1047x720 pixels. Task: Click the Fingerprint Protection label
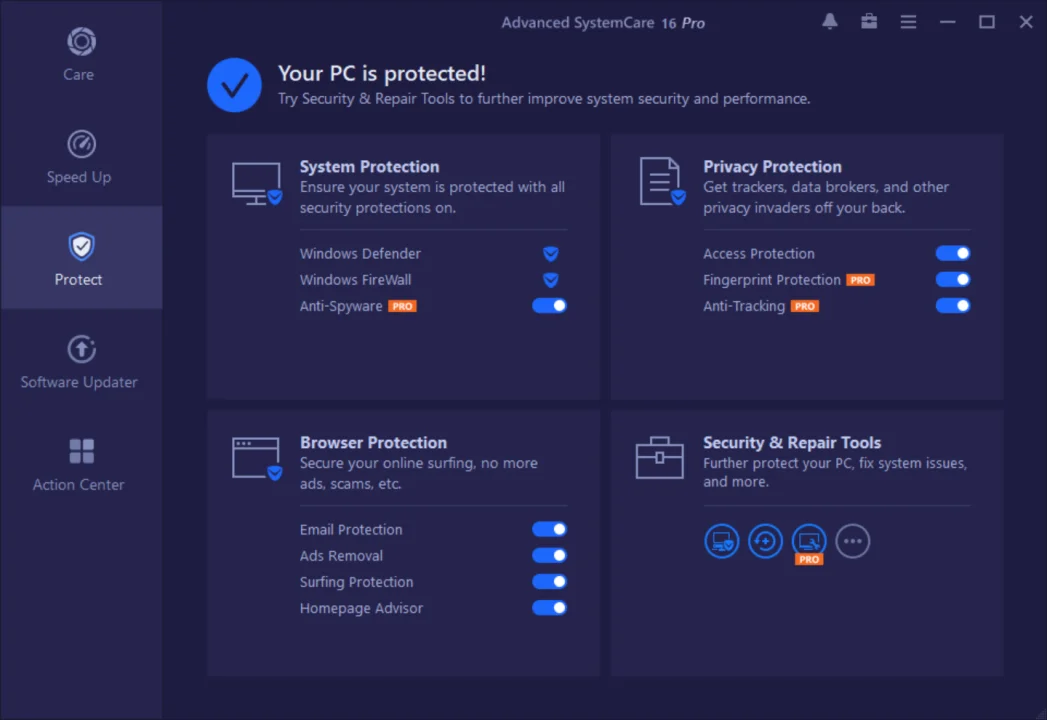771,280
